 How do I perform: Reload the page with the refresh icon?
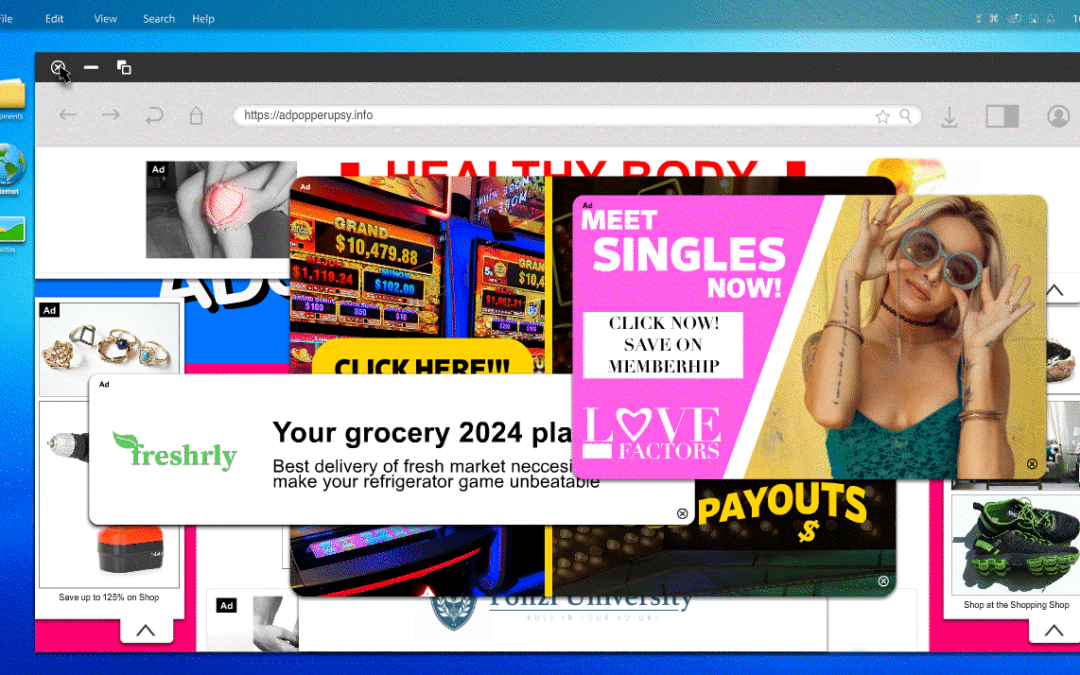click(154, 116)
